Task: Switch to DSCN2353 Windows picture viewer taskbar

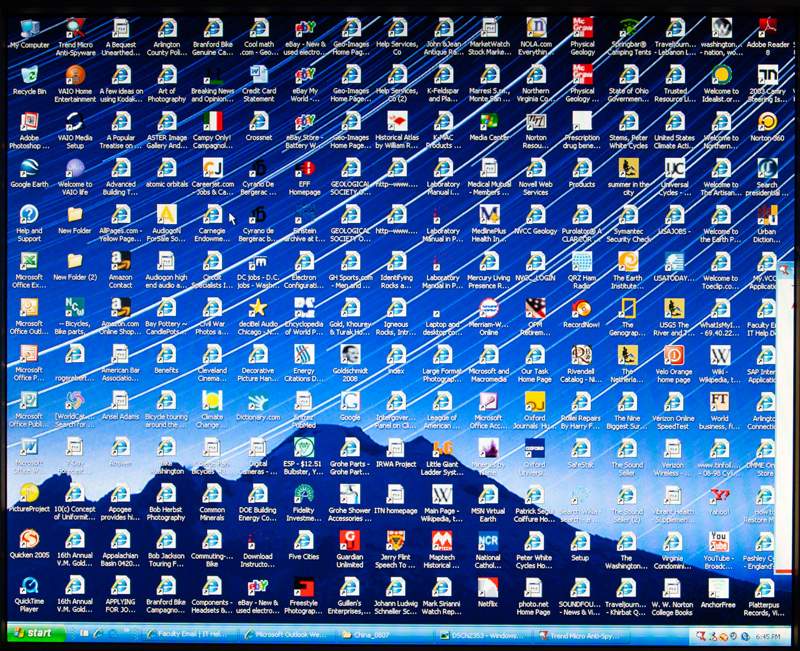Action: pyautogui.click(x=486, y=636)
